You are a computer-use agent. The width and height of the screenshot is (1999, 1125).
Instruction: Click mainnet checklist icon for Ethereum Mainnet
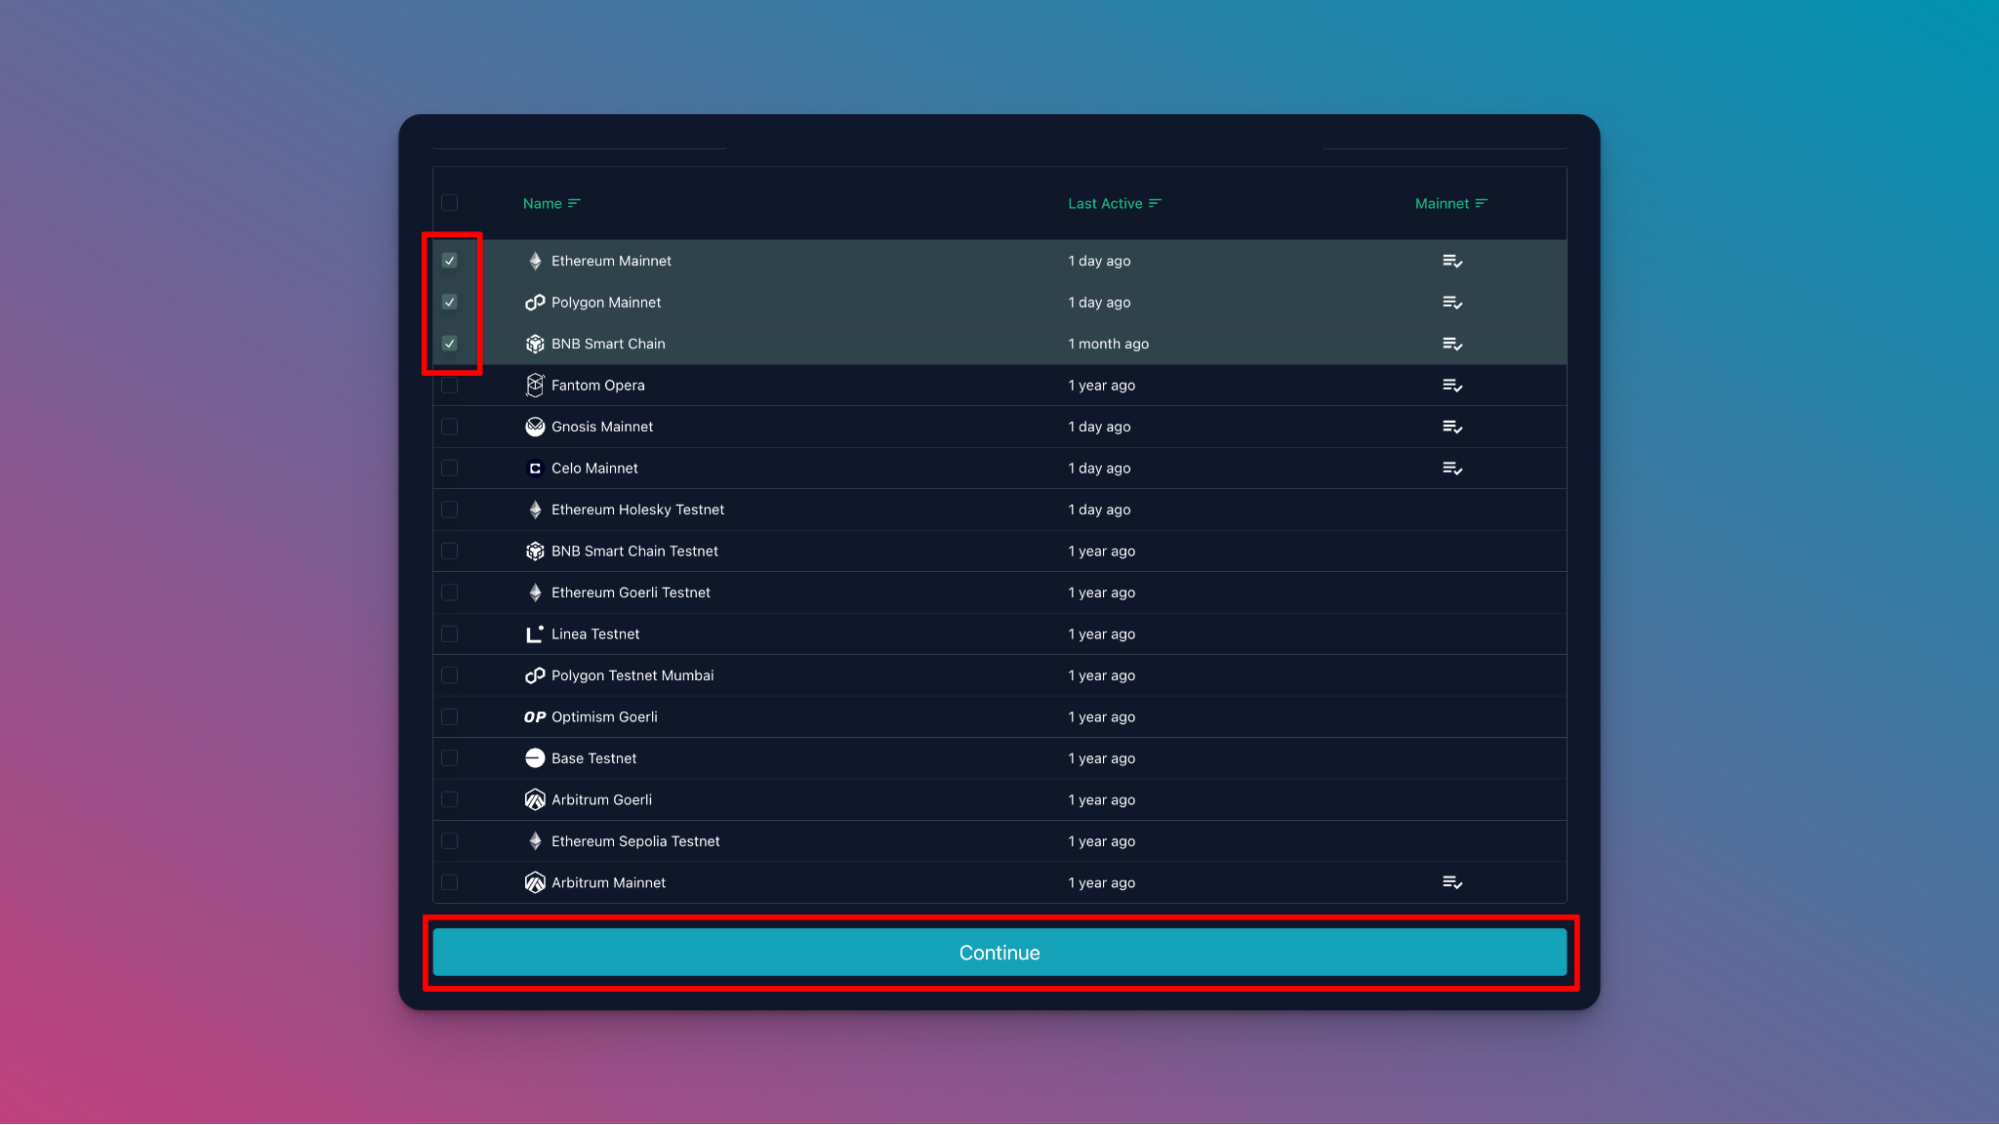(x=1452, y=261)
